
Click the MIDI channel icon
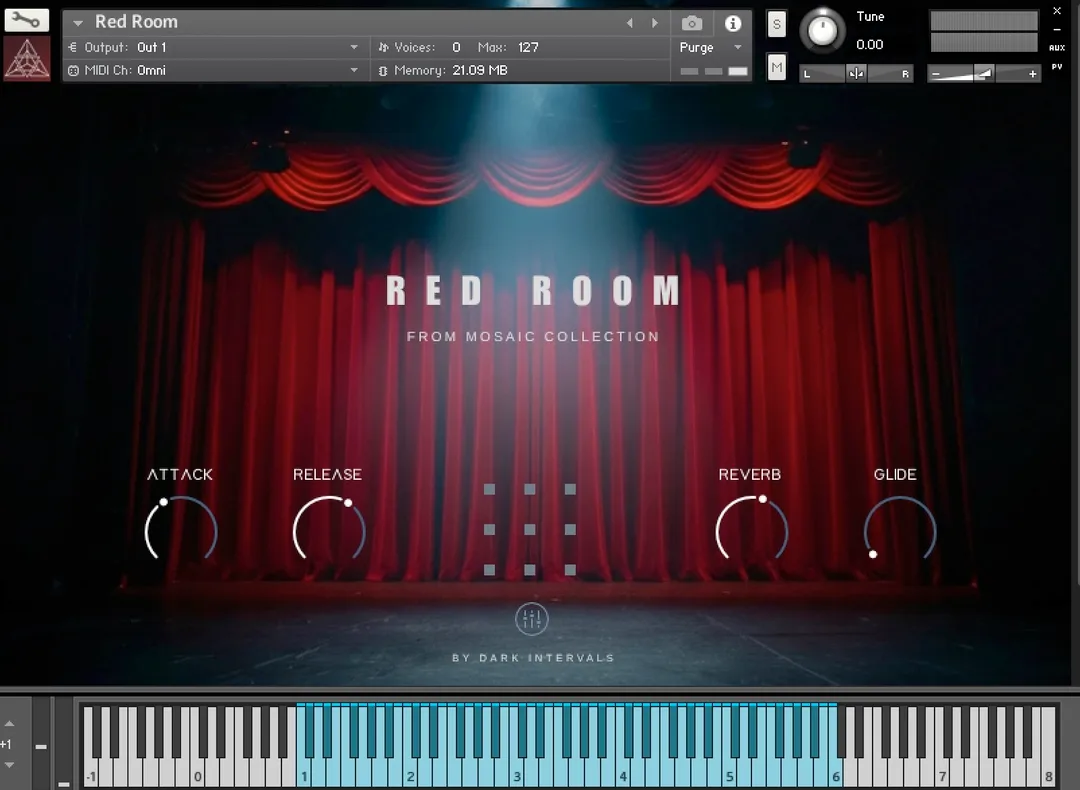point(73,71)
